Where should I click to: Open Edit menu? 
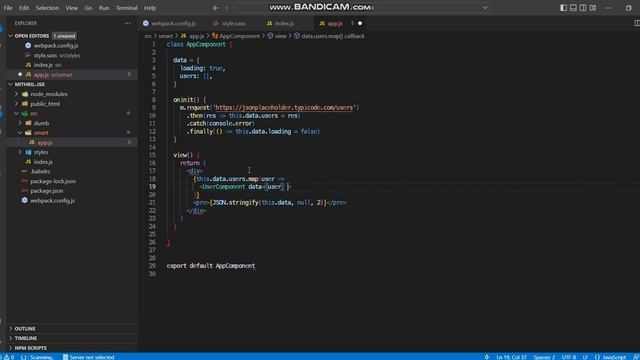point(24,8)
